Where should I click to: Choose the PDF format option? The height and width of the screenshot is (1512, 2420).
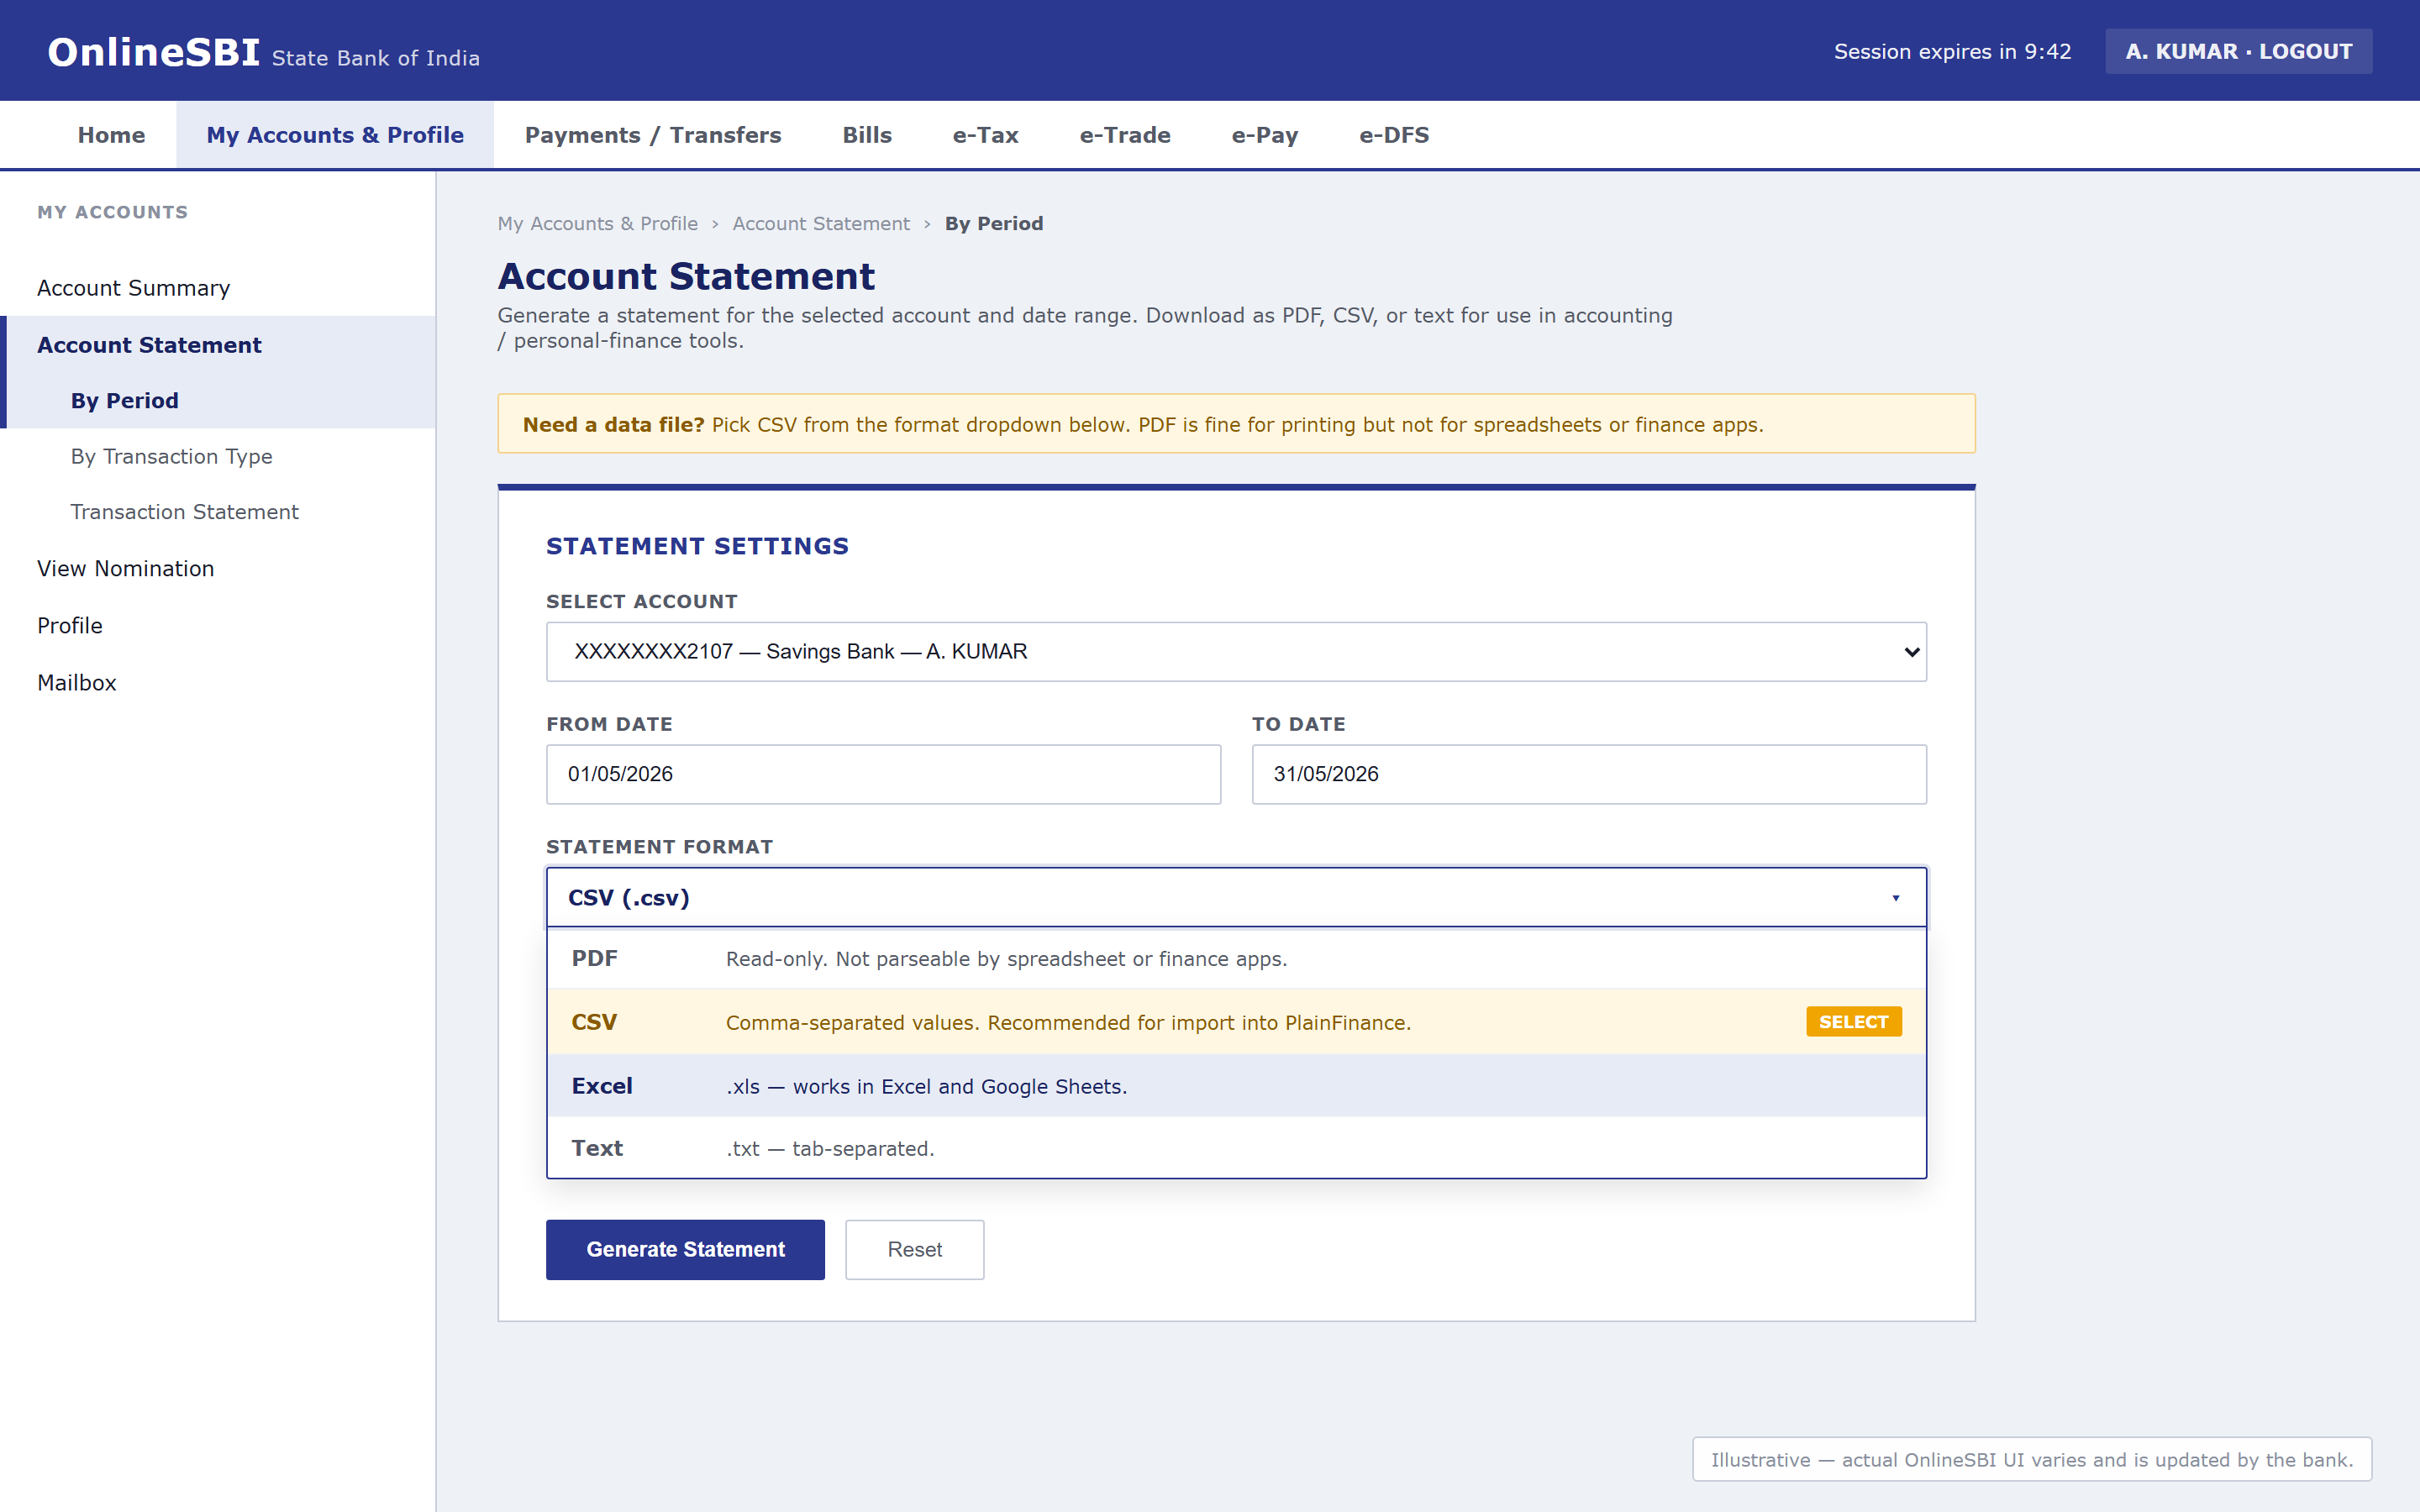click(x=1236, y=959)
